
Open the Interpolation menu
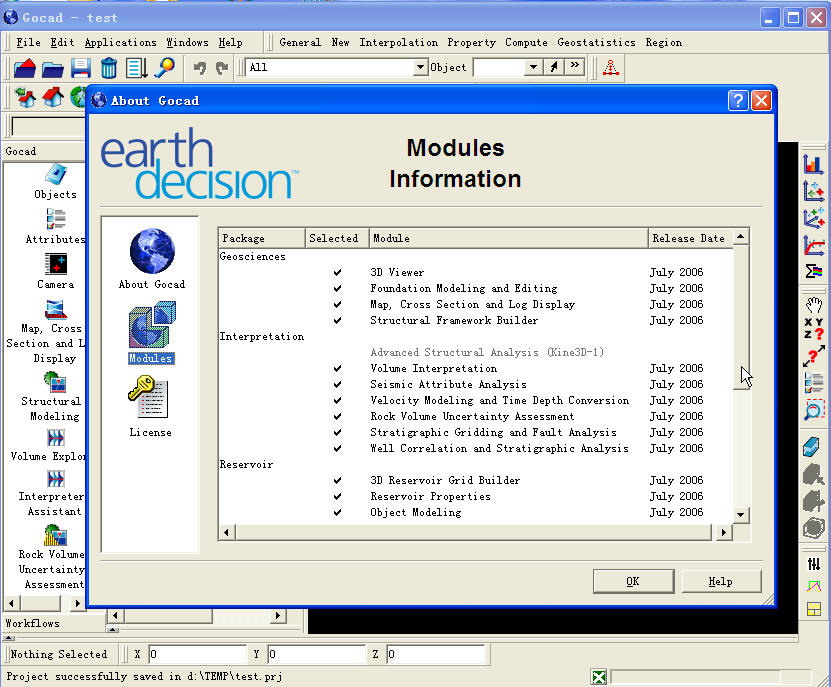(399, 42)
